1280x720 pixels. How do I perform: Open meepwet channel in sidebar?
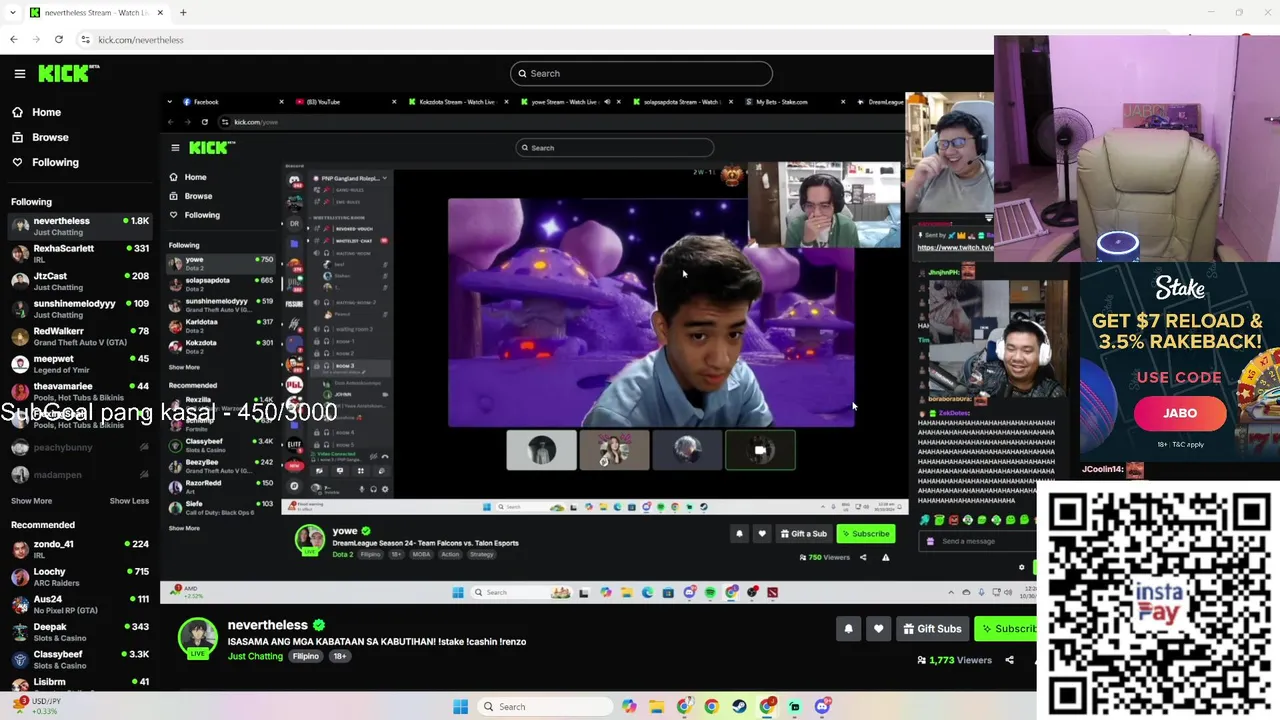(x=80, y=364)
